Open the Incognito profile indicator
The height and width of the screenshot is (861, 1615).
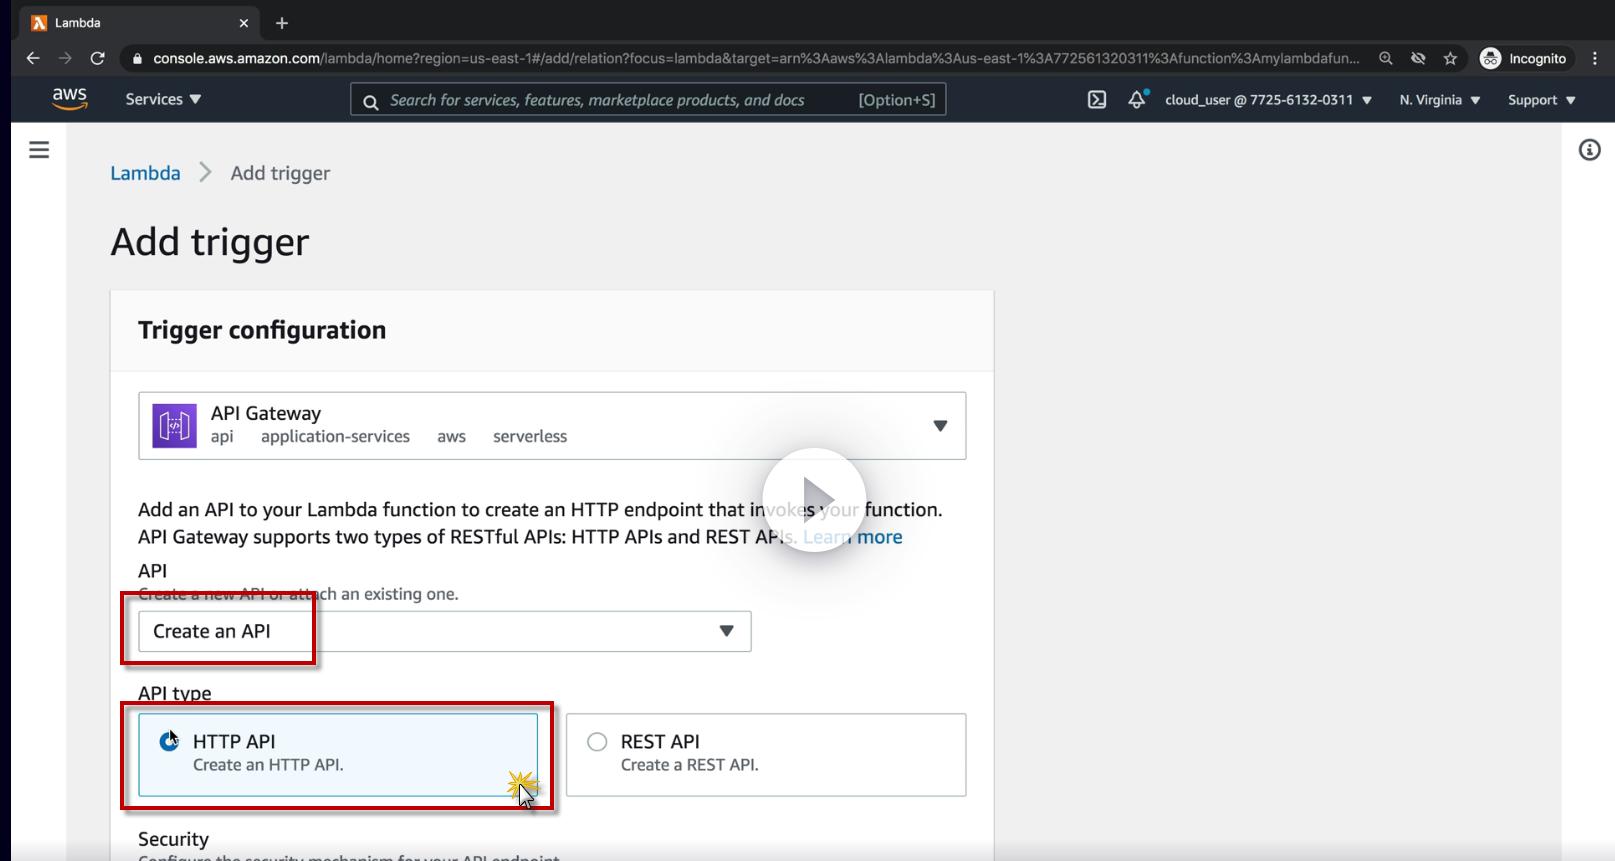[1524, 58]
